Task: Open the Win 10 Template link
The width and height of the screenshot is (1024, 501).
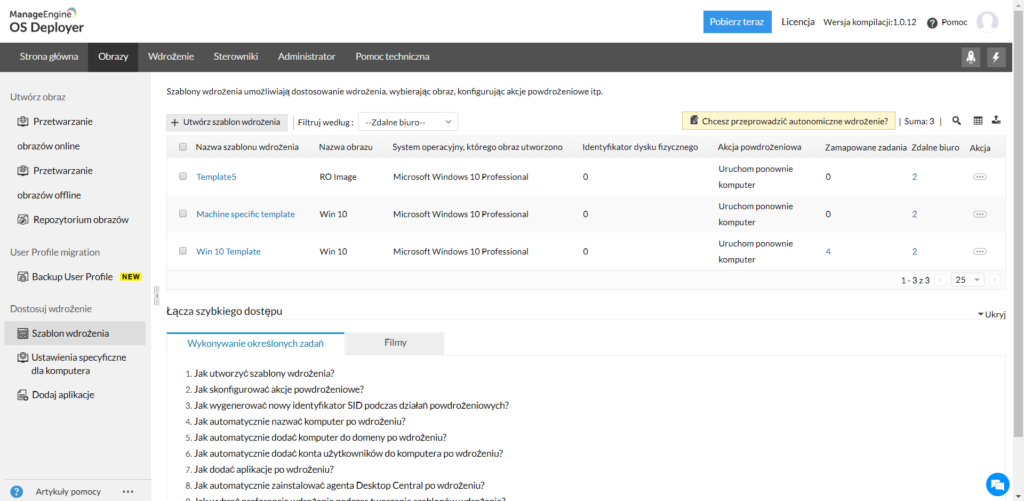Action: 228,252
